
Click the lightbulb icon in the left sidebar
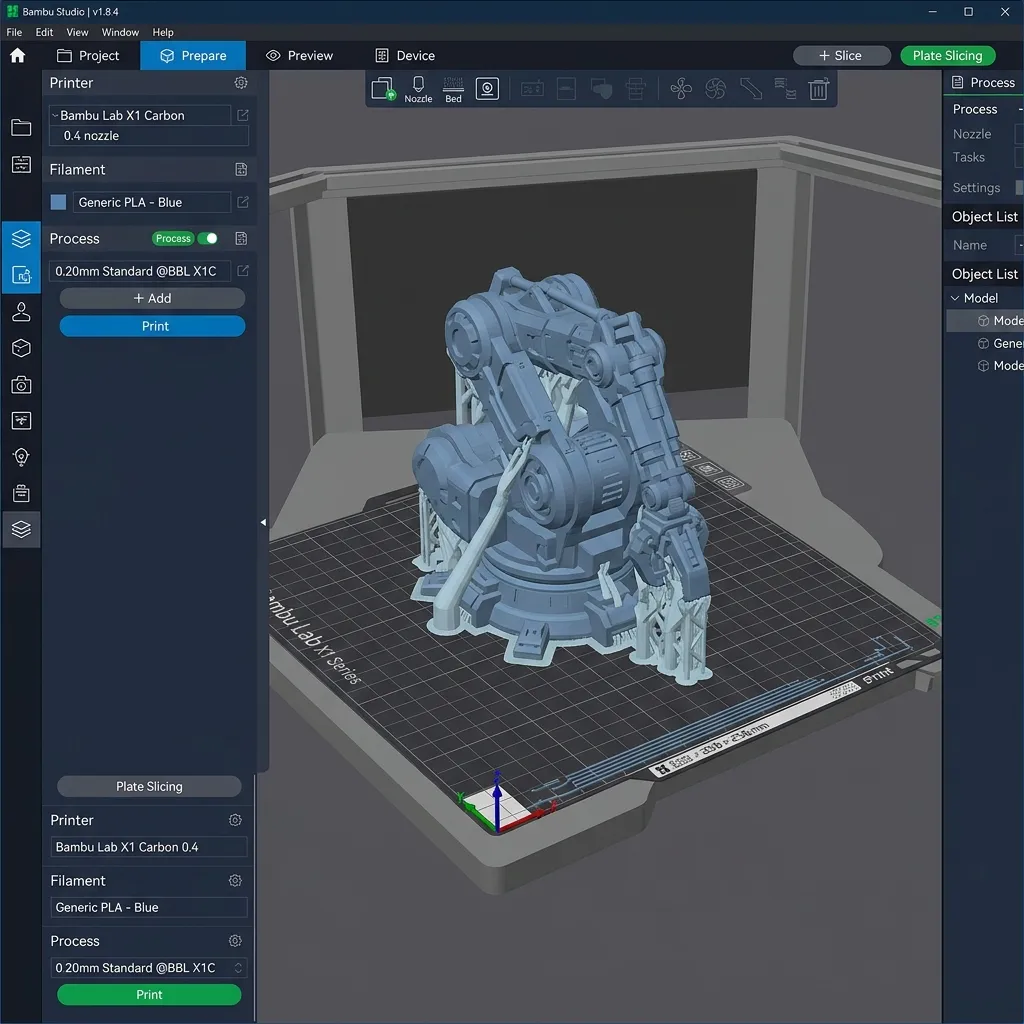[21, 457]
